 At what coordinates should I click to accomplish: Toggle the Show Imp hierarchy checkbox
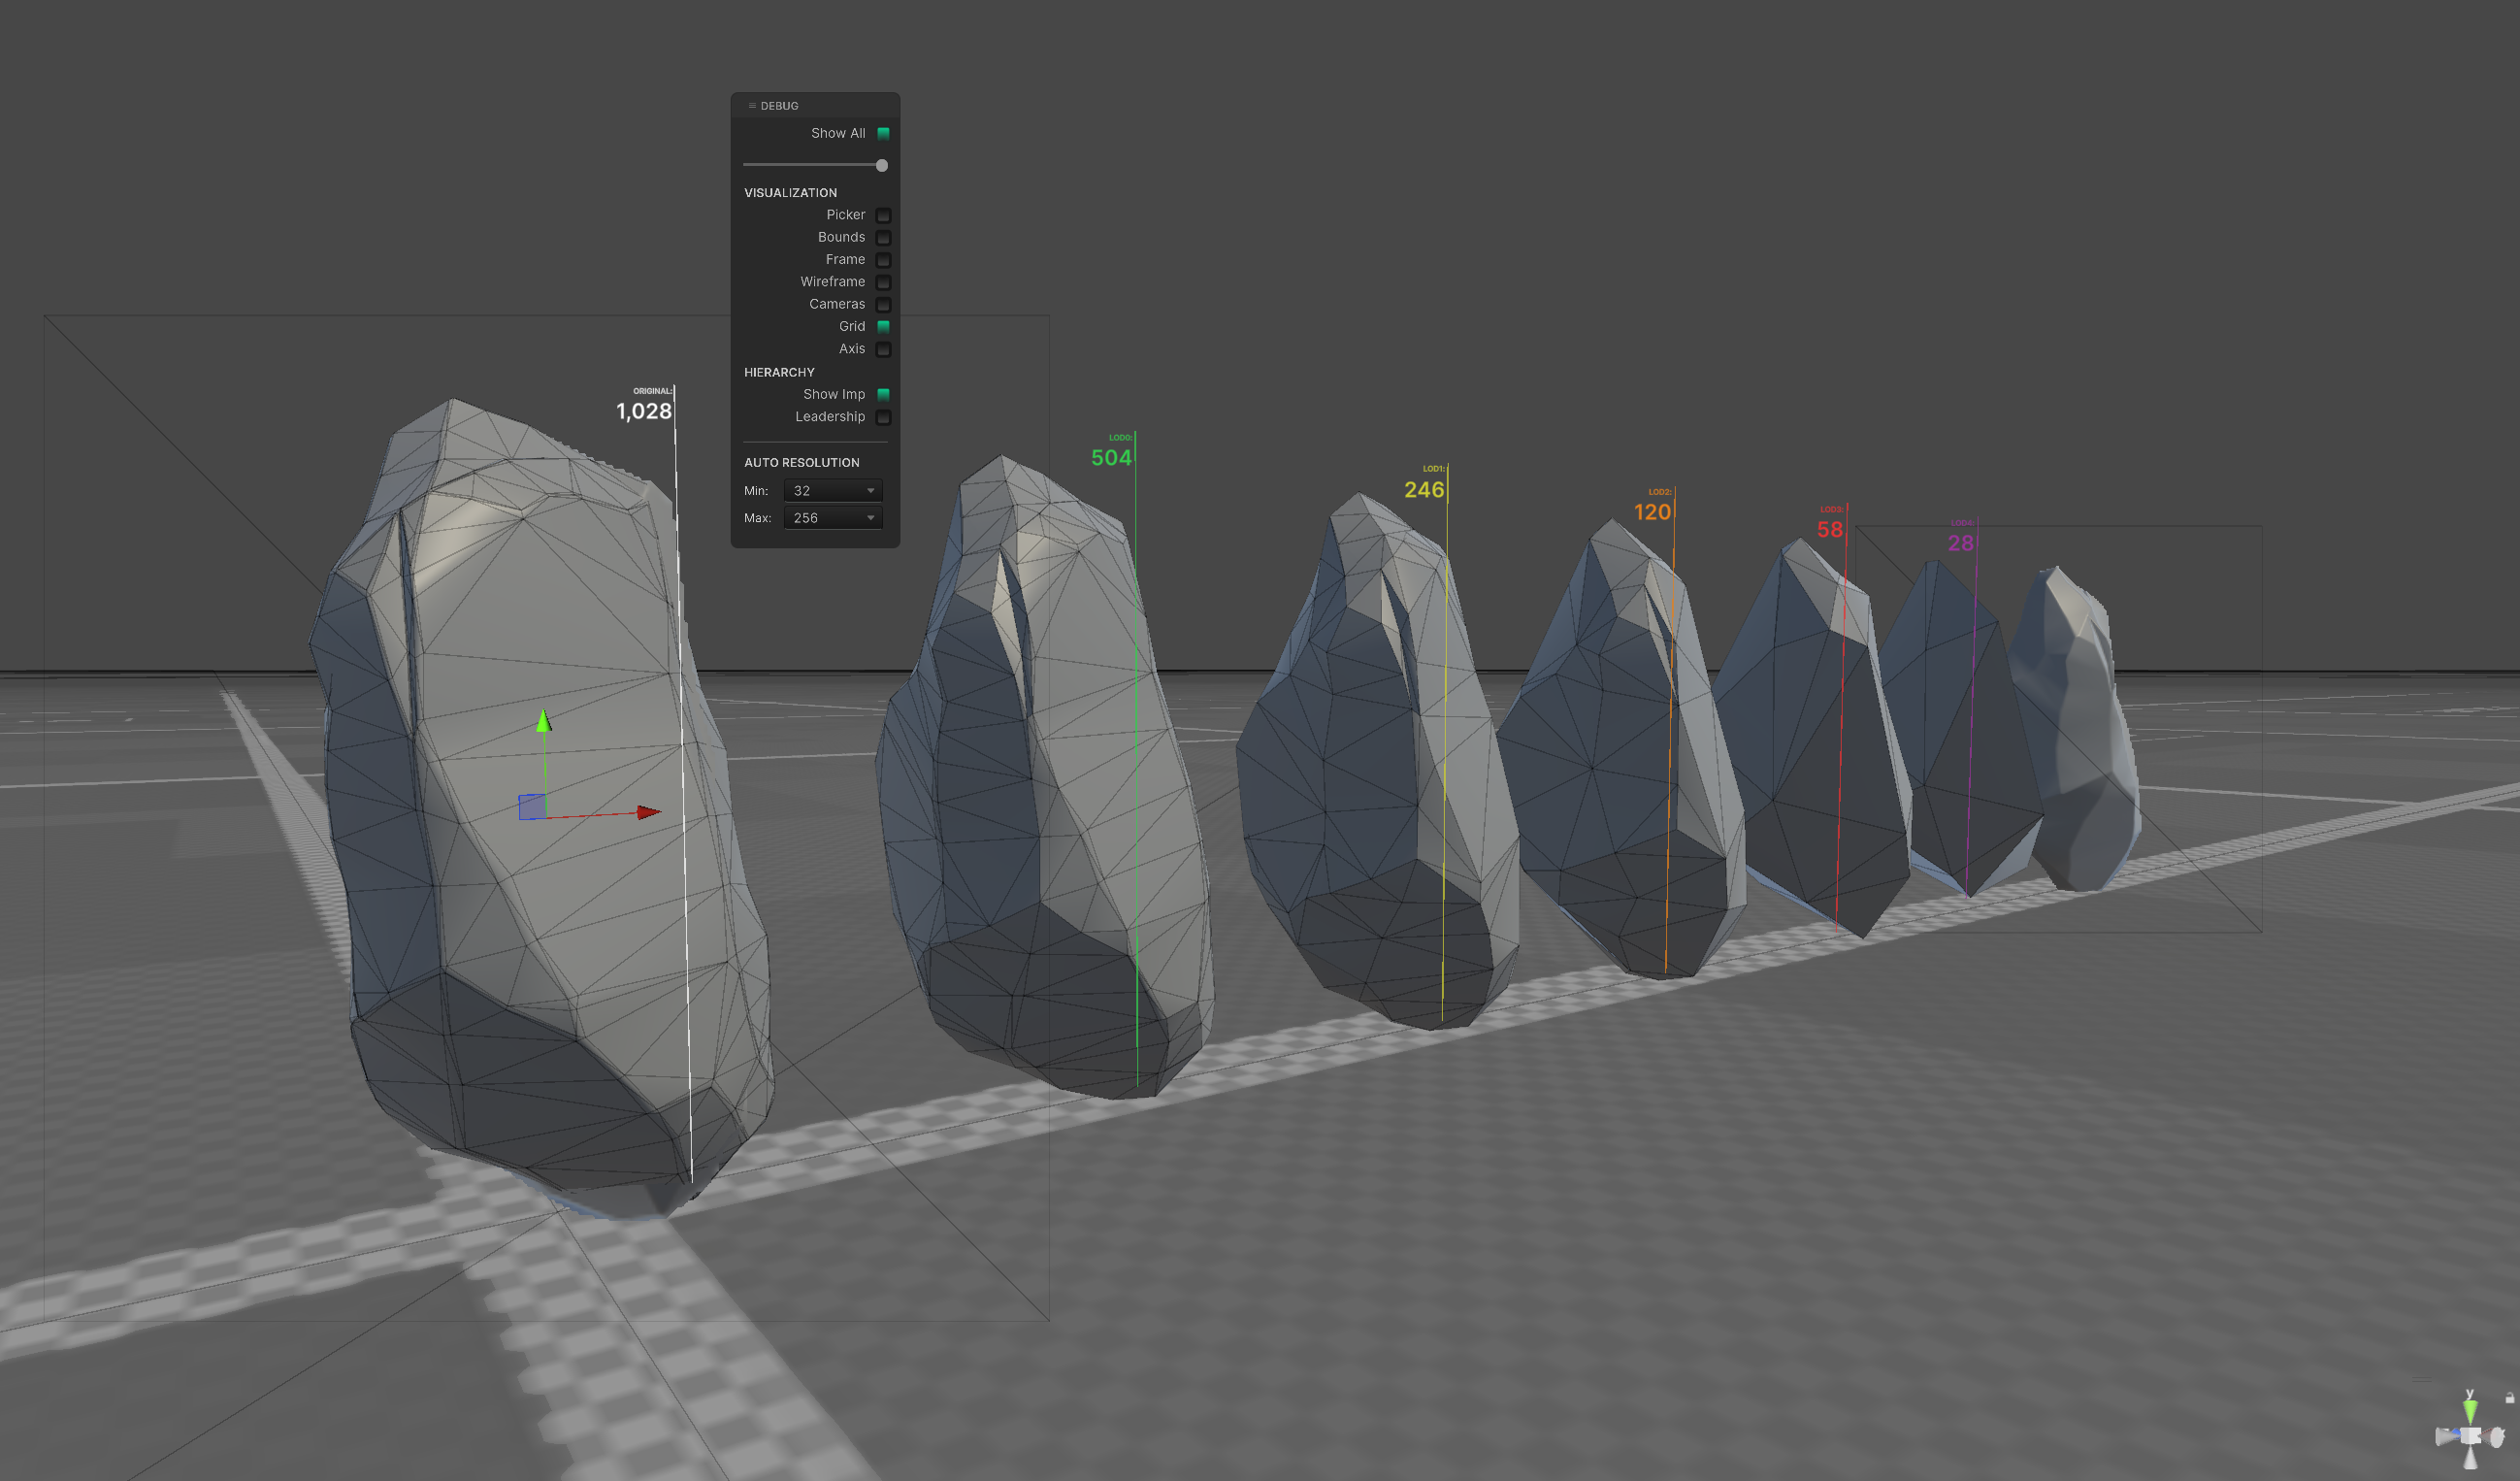tap(883, 395)
